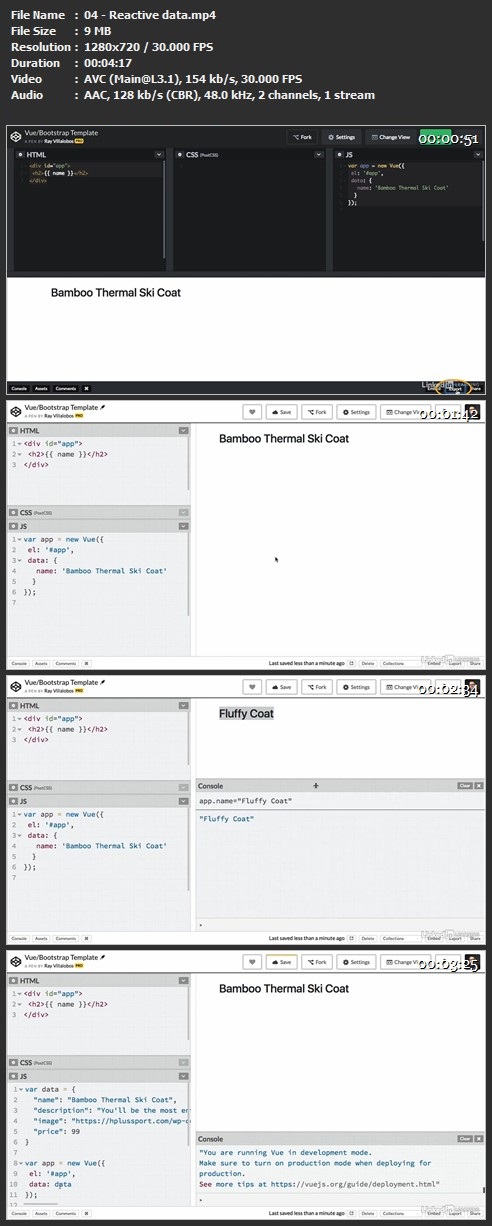Image resolution: width=492 pixels, height=1226 pixels.
Task: Expand HTML panel dropdown in last frame
Action: (x=183, y=980)
